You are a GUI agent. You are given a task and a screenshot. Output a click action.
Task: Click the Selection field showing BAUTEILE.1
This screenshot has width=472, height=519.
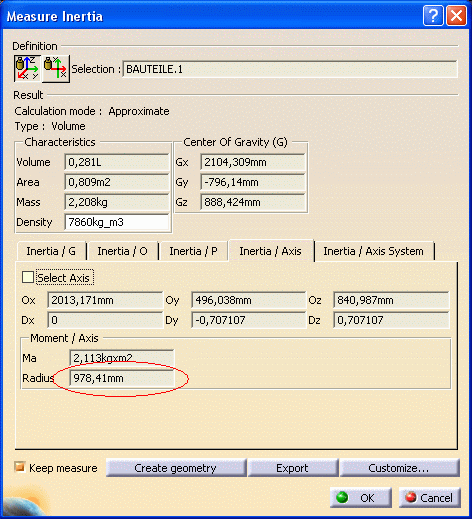click(x=290, y=69)
